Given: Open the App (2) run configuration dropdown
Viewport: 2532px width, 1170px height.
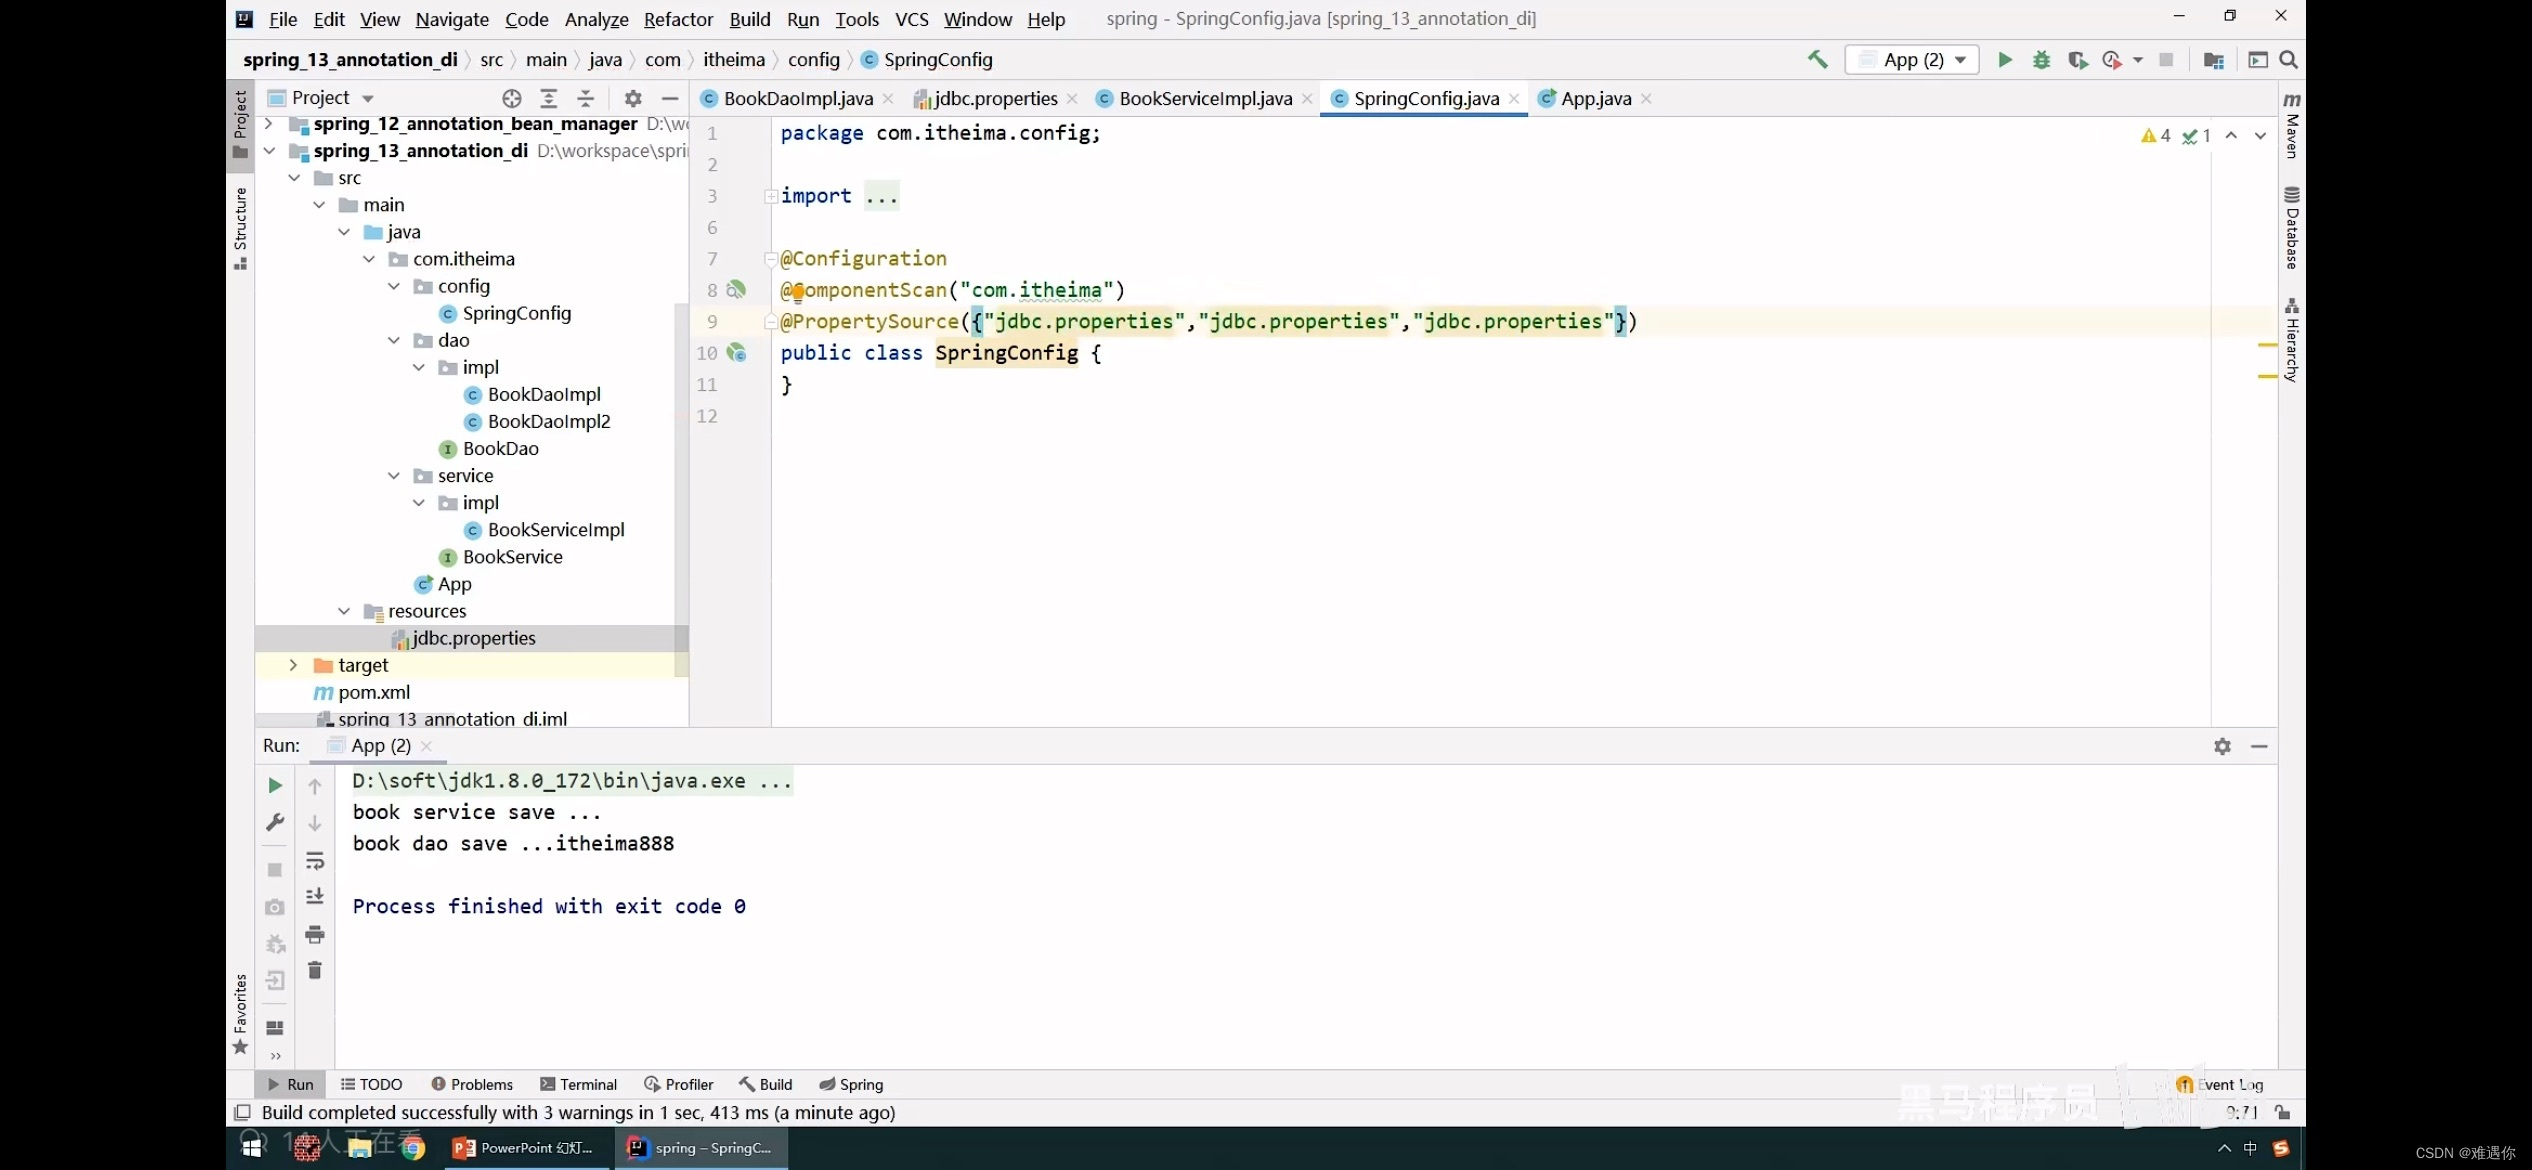Looking at the screenshot, I should (1912, 60).
